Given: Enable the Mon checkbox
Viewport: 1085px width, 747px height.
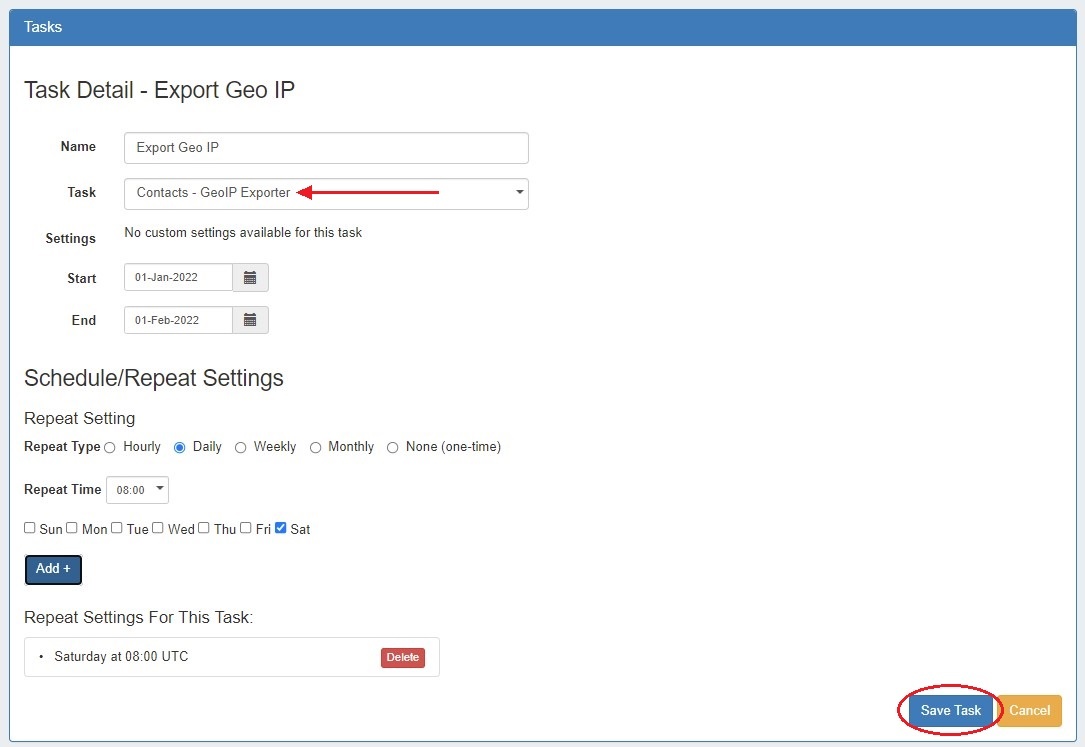Looking at the screenshot, I should click(x=72, y=528).
